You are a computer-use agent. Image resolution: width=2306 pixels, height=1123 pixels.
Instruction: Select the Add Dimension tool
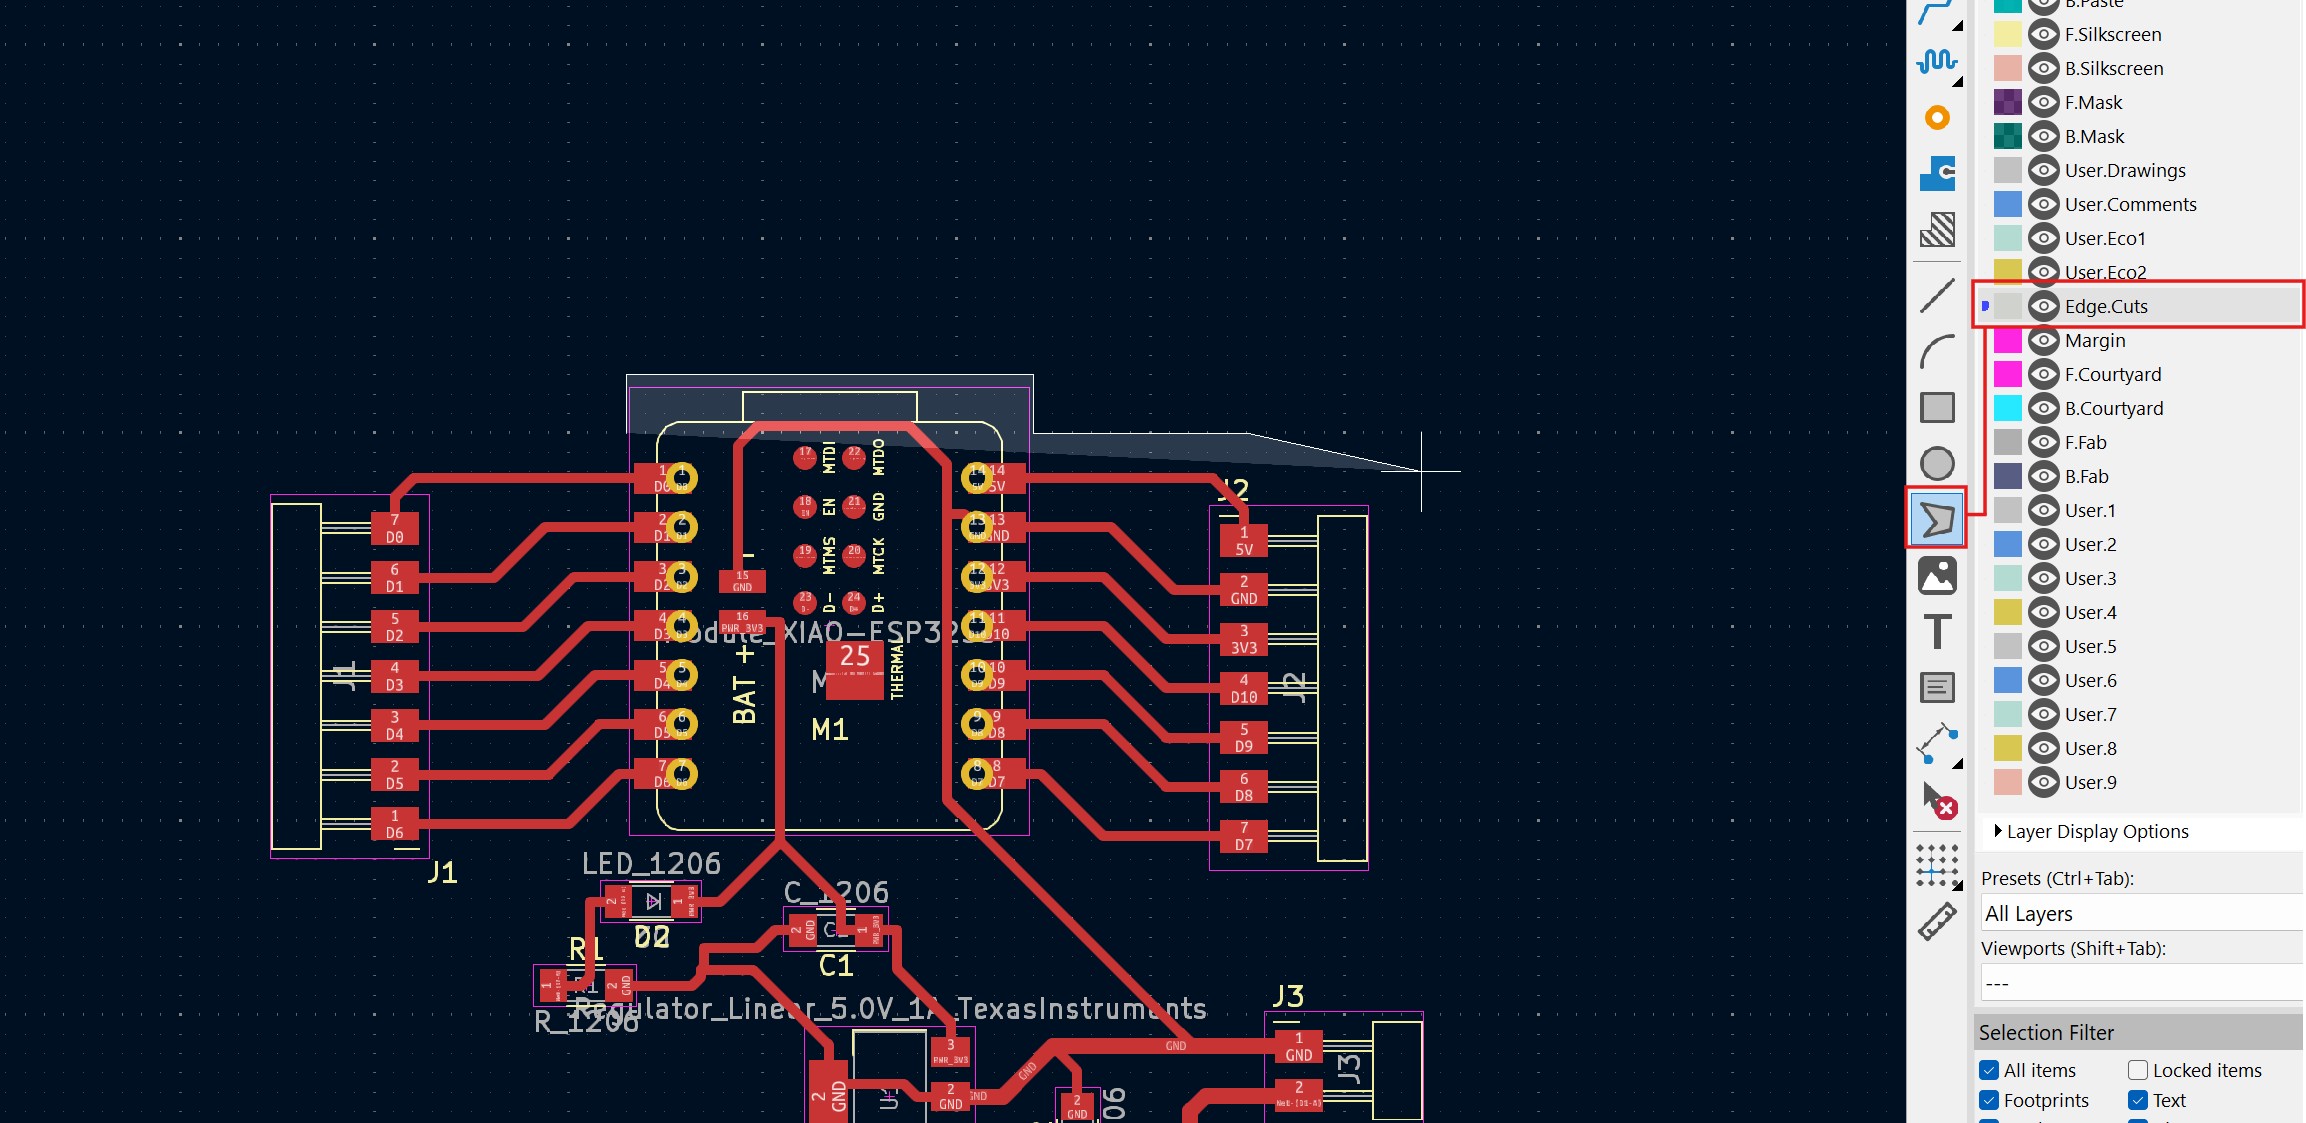pyautogui.click(x=1937, y=744)
